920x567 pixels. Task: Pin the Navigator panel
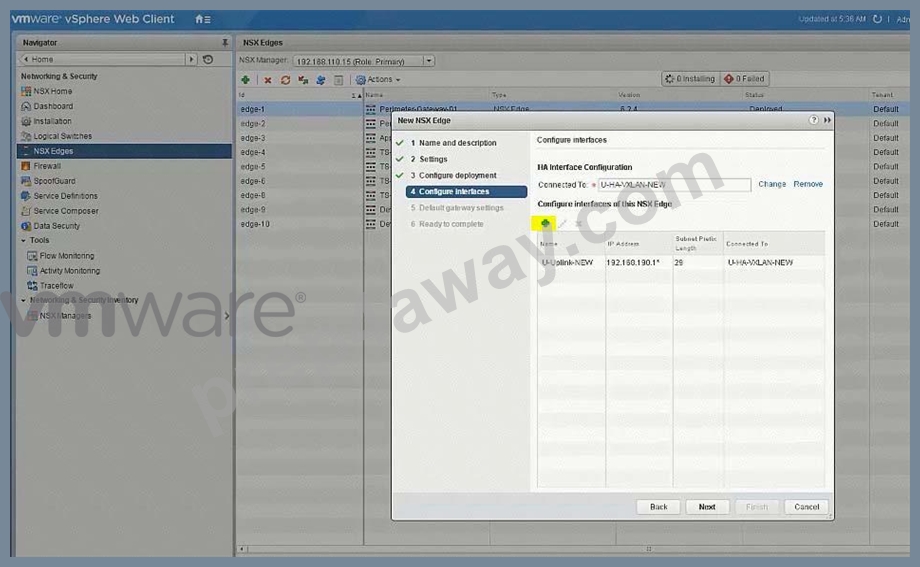(225, 42)
